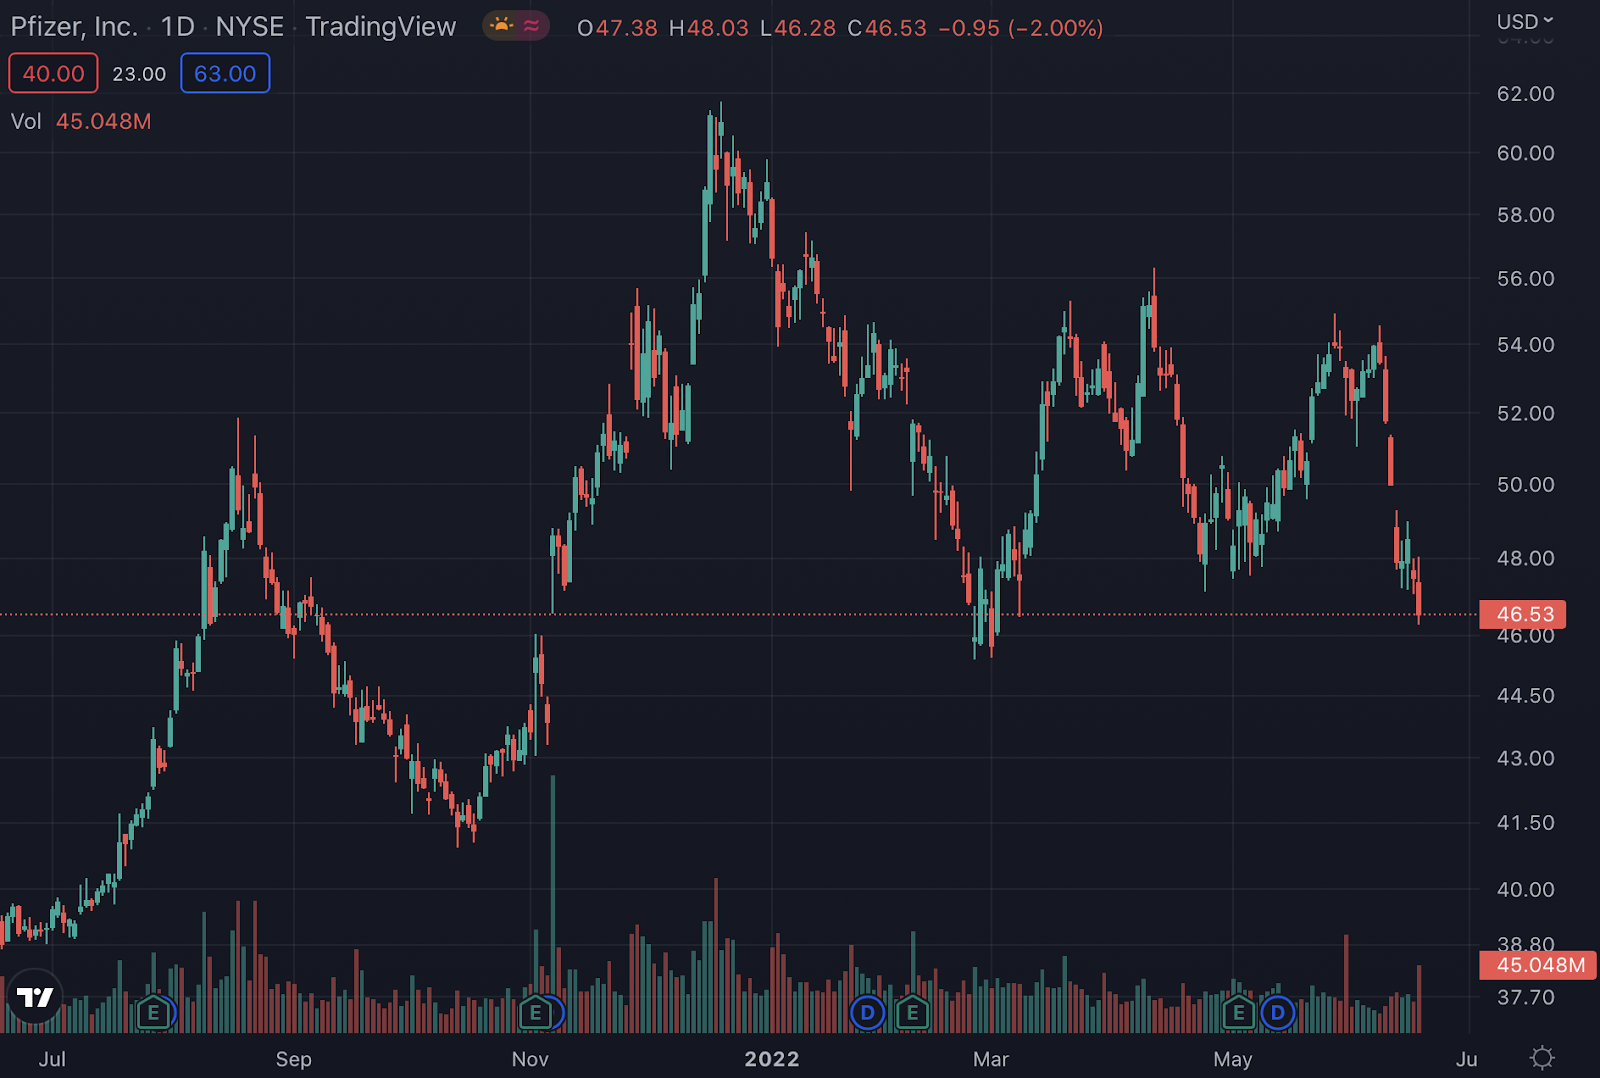Click the close price C46.53 value

click(x=887, y=28)
